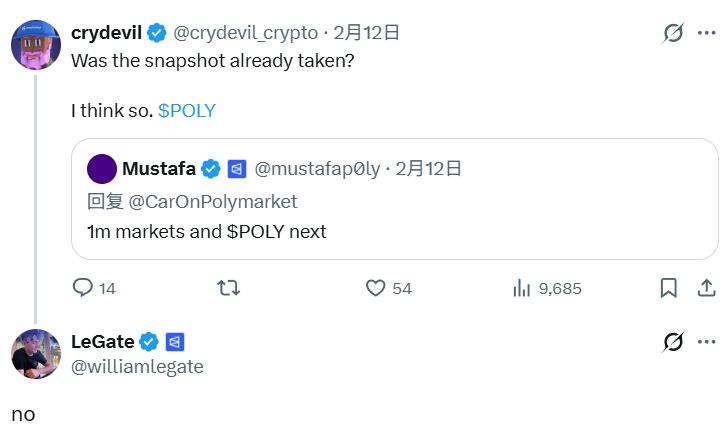Click LeGate's blue verified checkmark
Image resolution: width=722 pixels, height=439 pixels.
coord(149,342)
